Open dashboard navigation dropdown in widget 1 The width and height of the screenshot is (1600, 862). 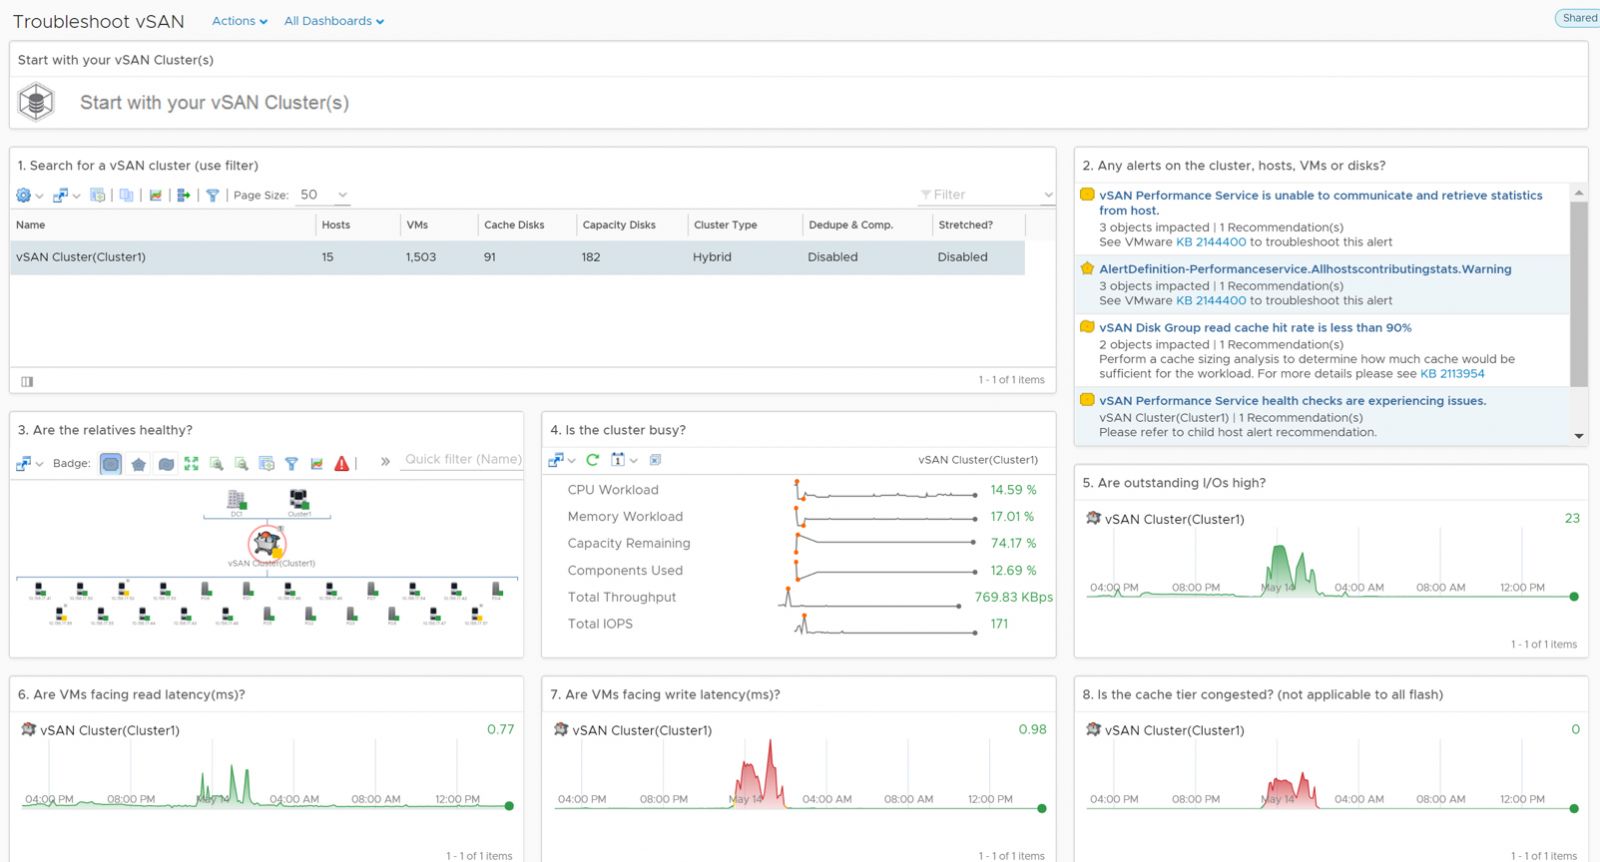(66, 195)
